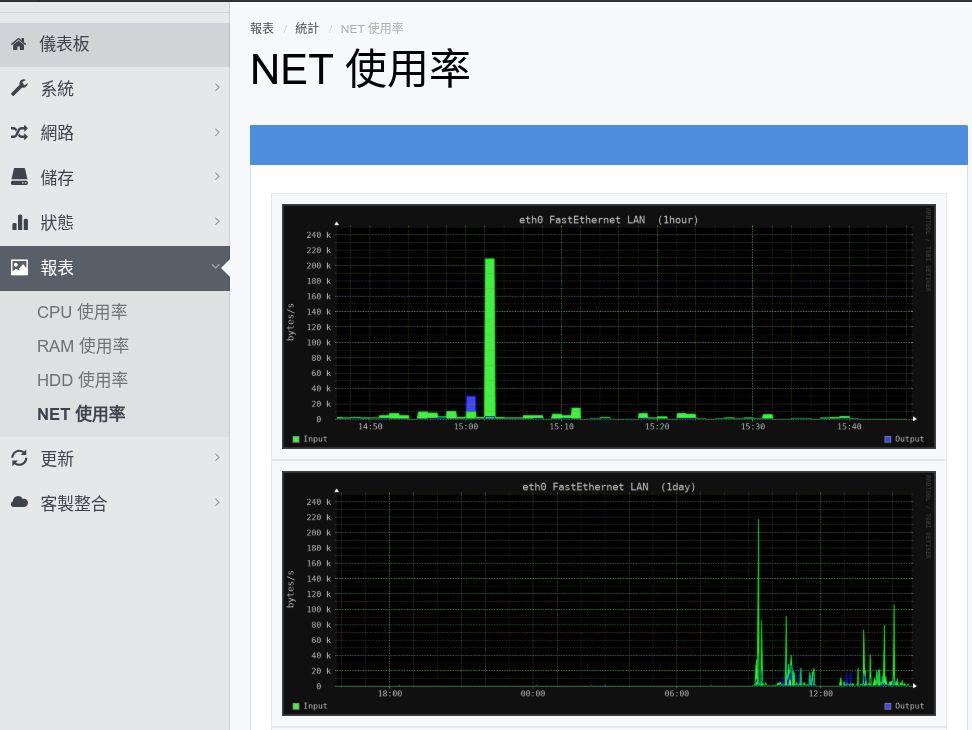Expand the 客製整合 menu chevron
972x730 pixels.
(217, 502)
